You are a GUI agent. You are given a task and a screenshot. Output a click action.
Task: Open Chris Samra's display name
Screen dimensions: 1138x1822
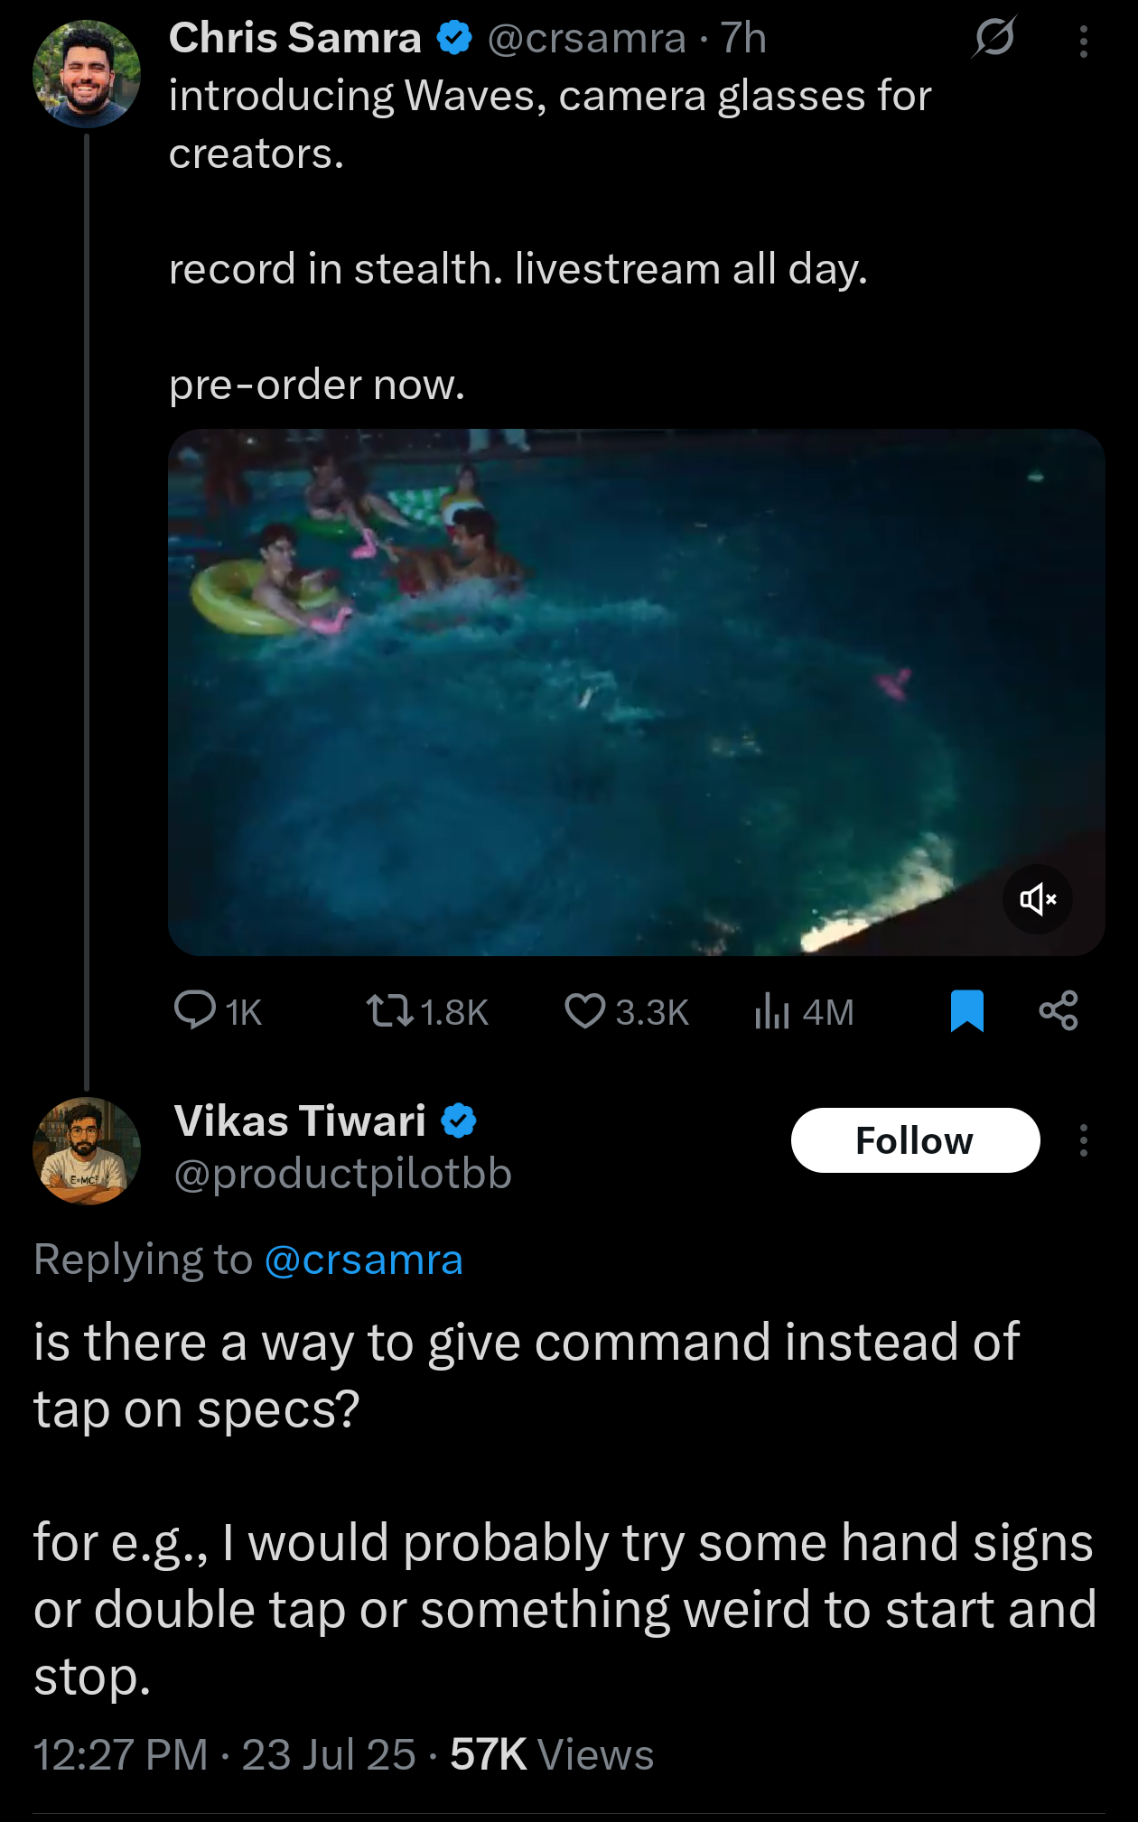pos(295,38)
